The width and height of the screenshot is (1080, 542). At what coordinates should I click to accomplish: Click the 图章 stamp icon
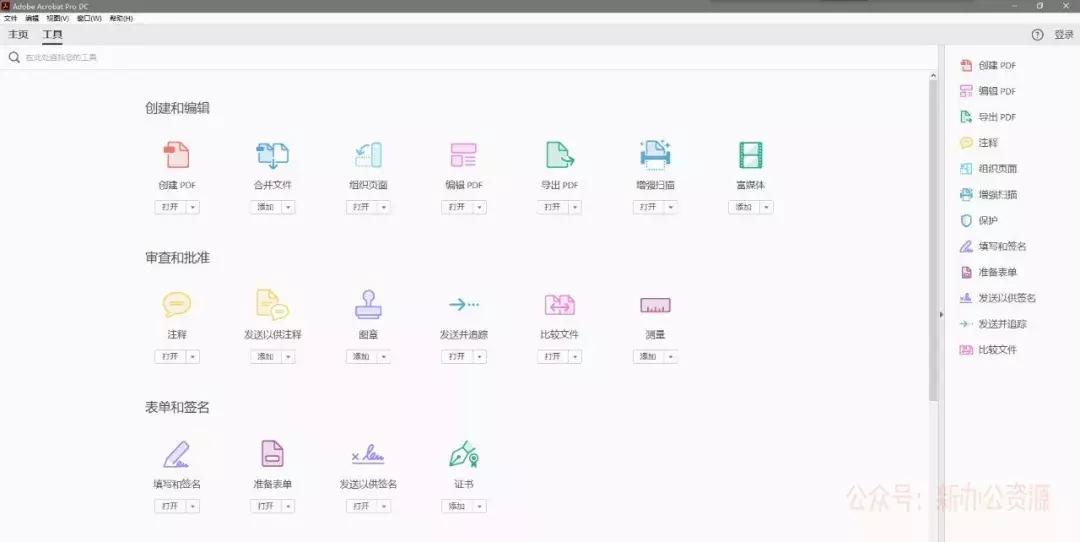click(x=368, y=304)
